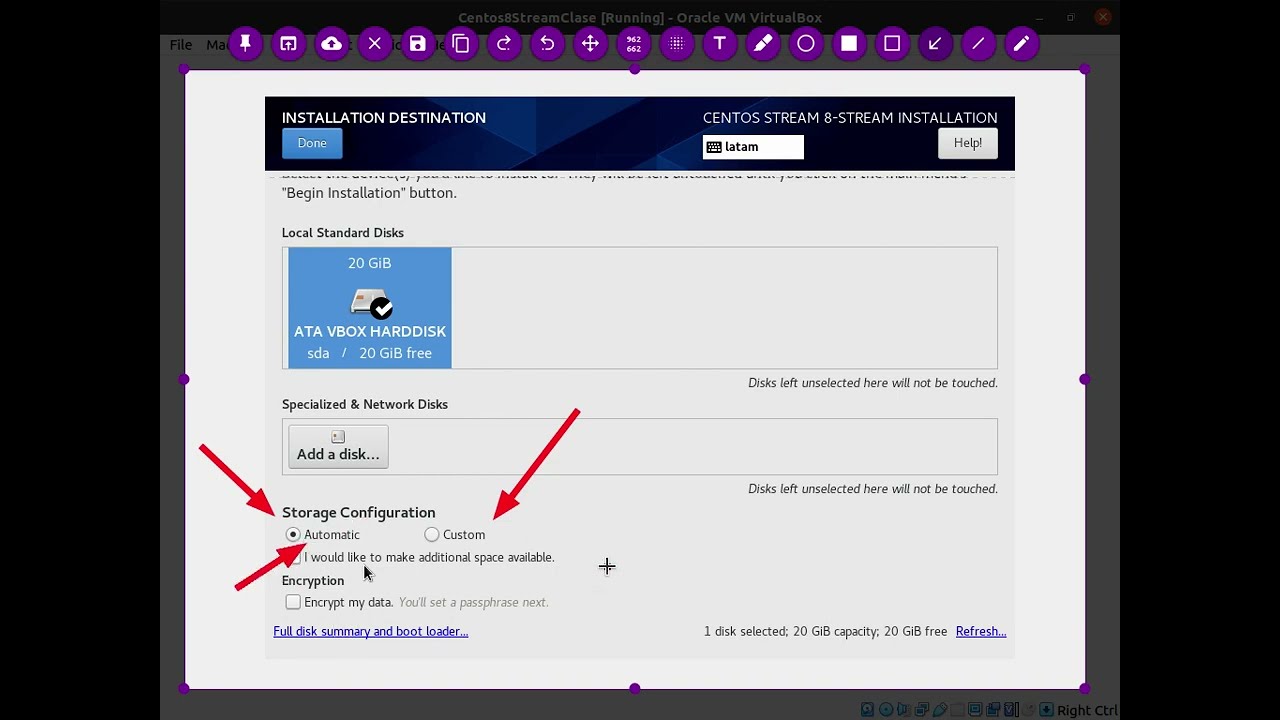Image resolution: width=1280 pixels, height=720 pixels.
Task: Close the VirtualBox window with red X
Action: tap(1102, 17)
